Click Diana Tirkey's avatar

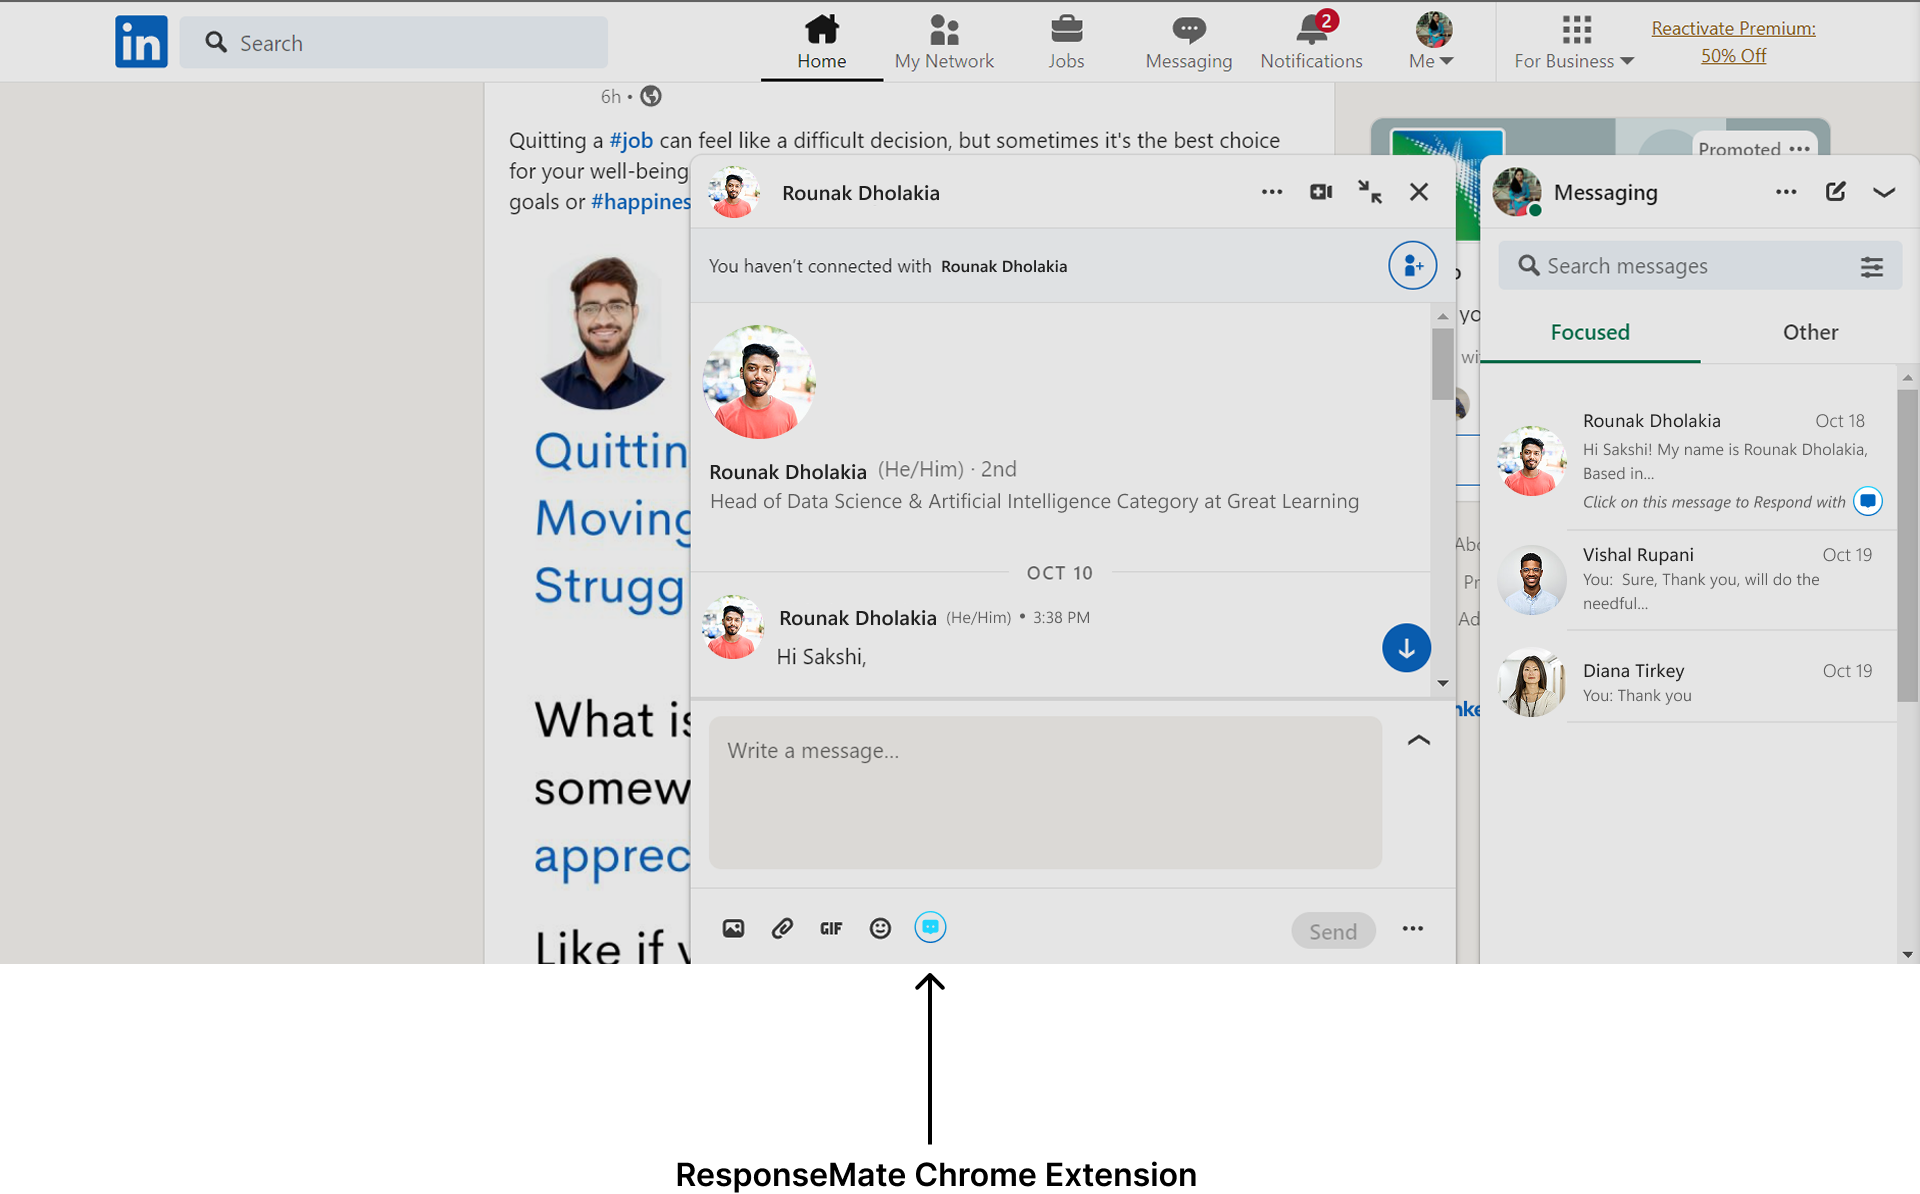(x=1531, y=683)
